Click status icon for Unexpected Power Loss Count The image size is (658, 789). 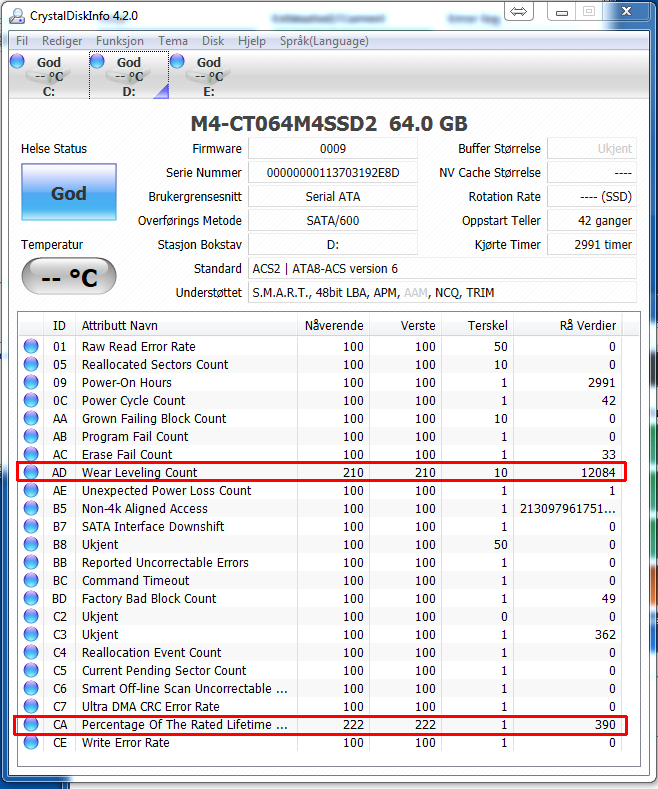point(31,491)
